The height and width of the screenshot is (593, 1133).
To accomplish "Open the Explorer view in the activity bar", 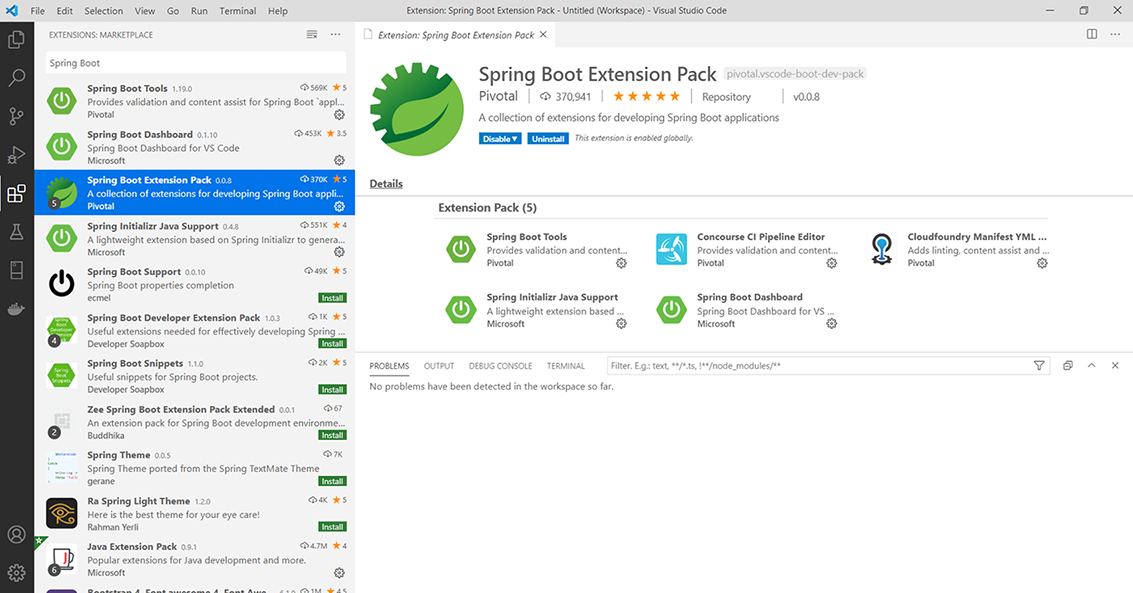I will click(15, 39).
